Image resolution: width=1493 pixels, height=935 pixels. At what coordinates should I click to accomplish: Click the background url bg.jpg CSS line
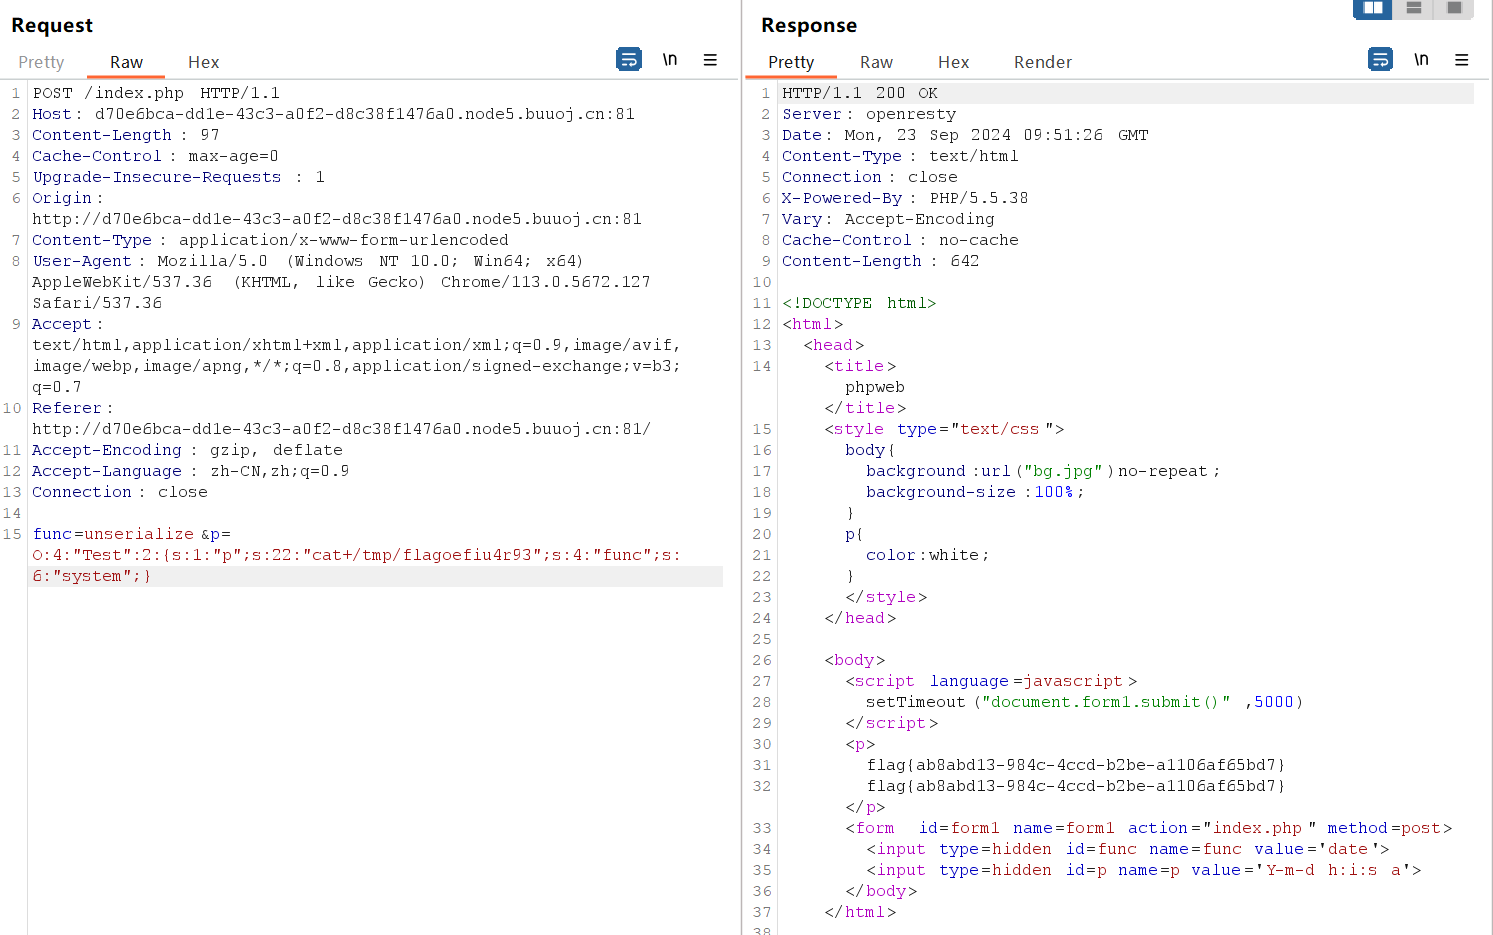click(1043, 471)
